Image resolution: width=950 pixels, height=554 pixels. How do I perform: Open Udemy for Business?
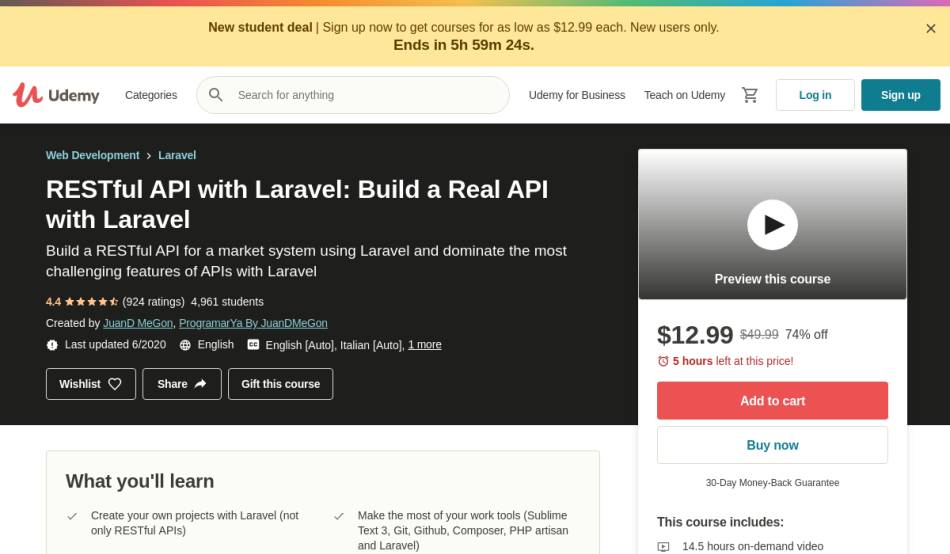click(x=577, y=95)
